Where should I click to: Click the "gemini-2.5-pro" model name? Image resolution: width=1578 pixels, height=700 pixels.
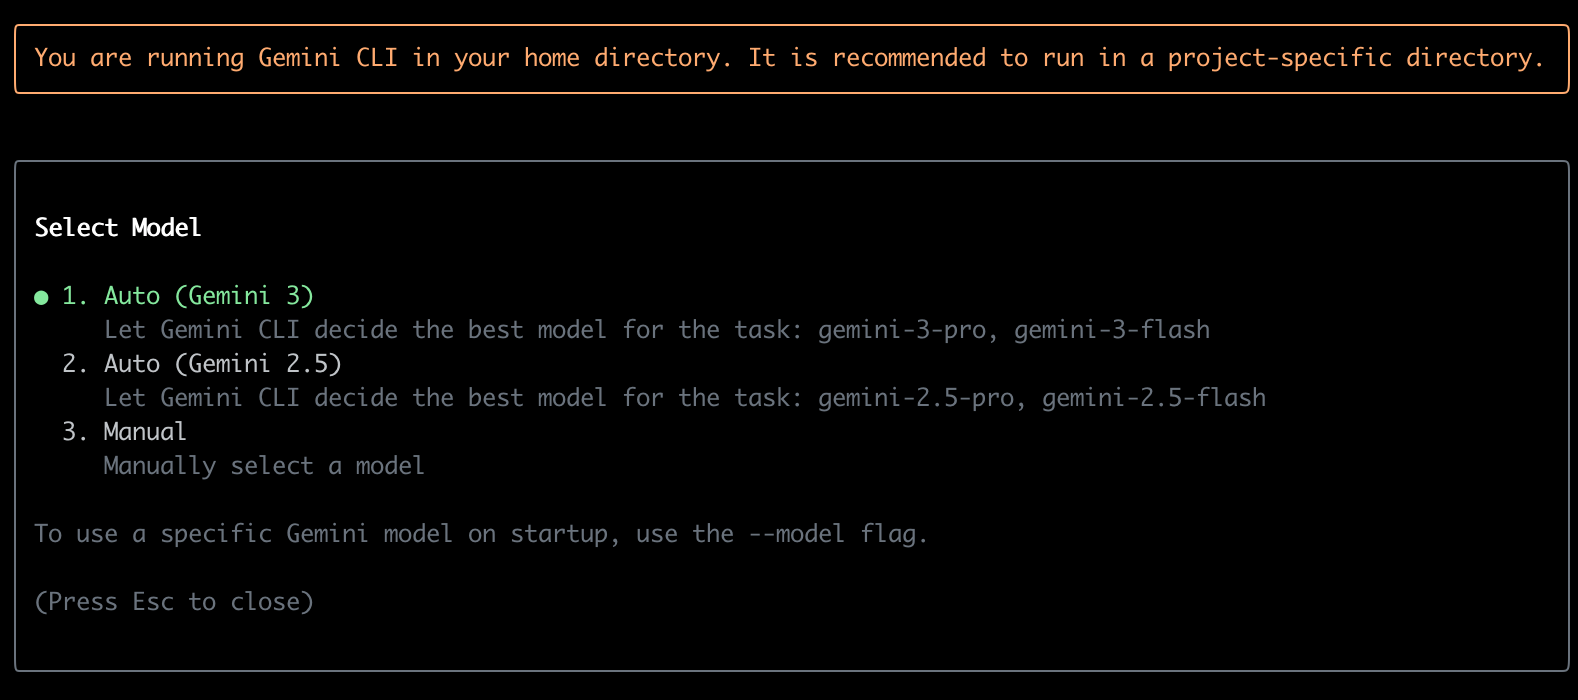[915, 398]
